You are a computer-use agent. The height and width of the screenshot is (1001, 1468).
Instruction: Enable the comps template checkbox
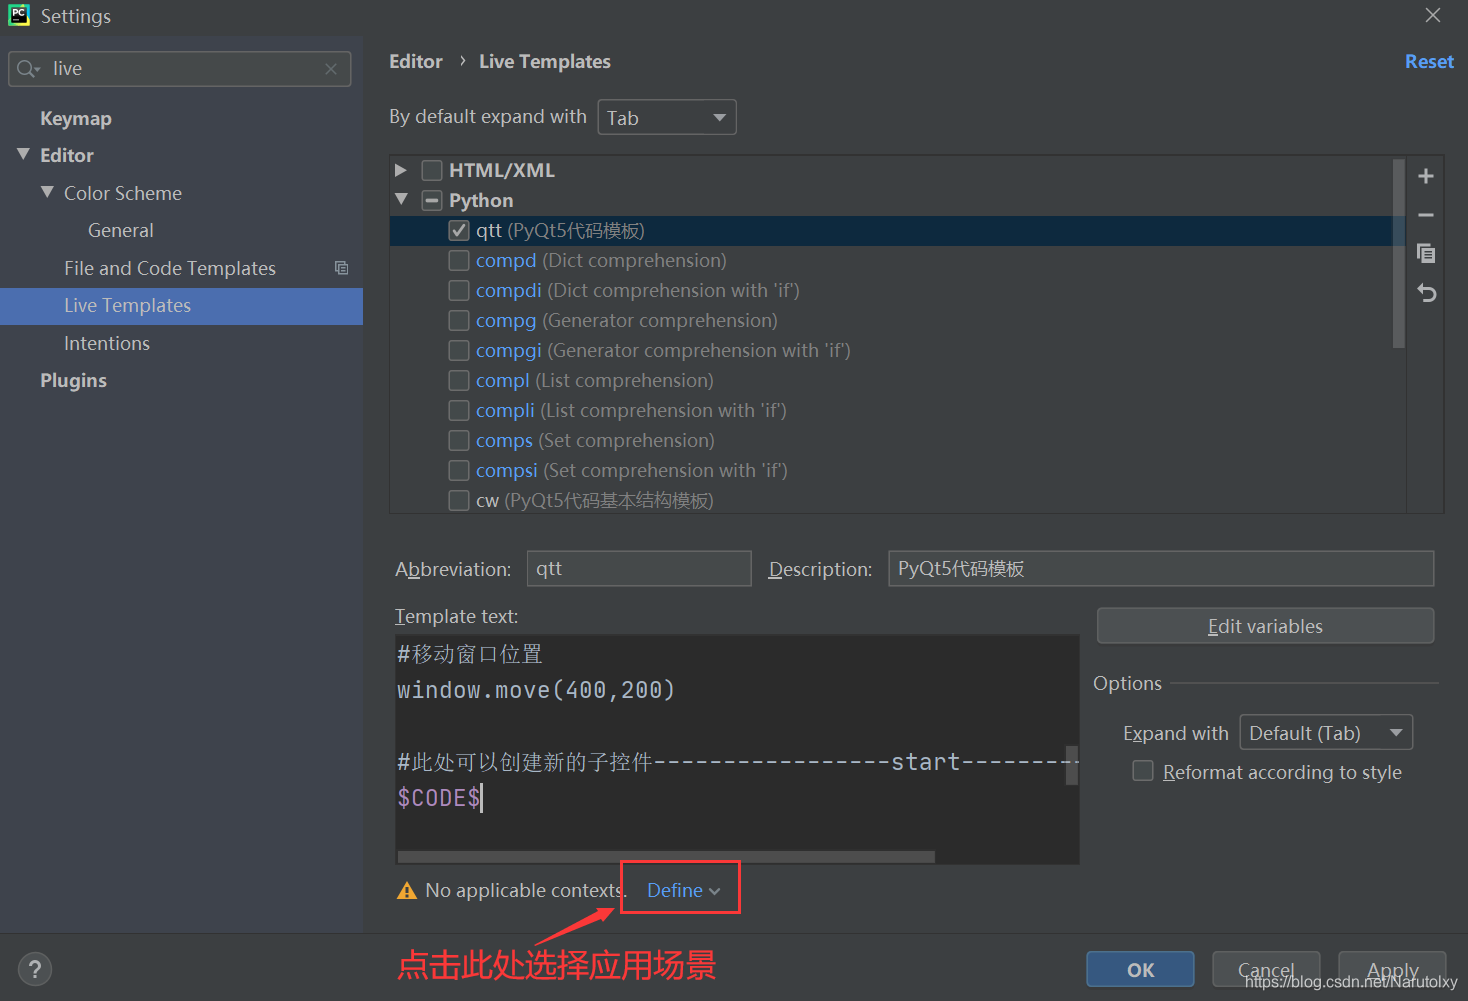pos(459,440)
